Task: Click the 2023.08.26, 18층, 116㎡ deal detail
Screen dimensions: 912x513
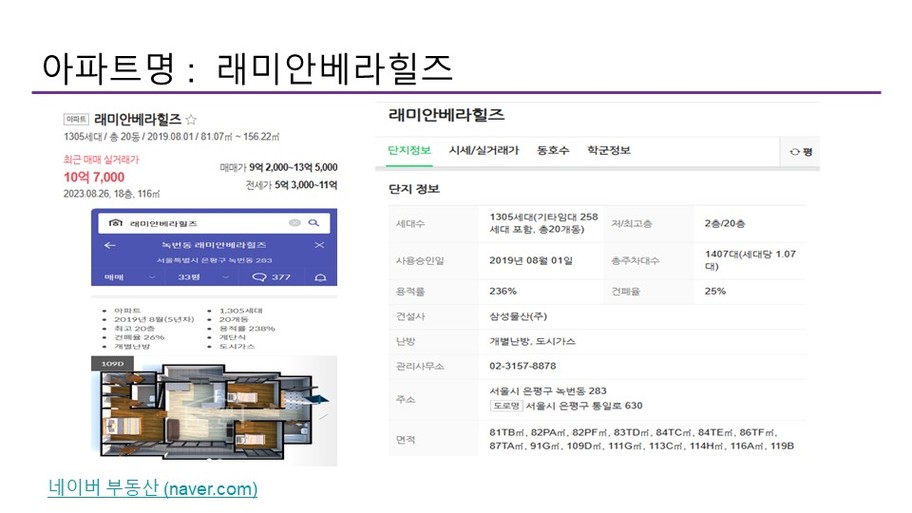Action: coord(112,194)
